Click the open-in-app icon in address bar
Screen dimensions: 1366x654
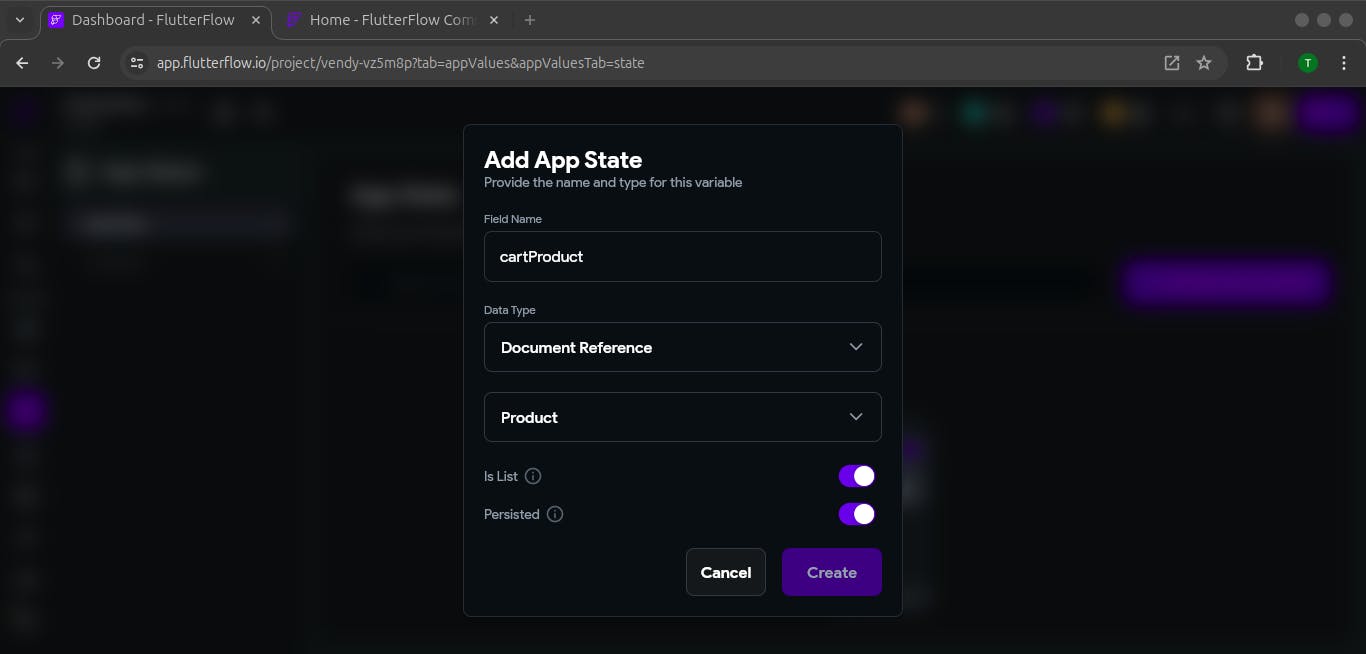pyautogui.click(x=1172, y=63)
